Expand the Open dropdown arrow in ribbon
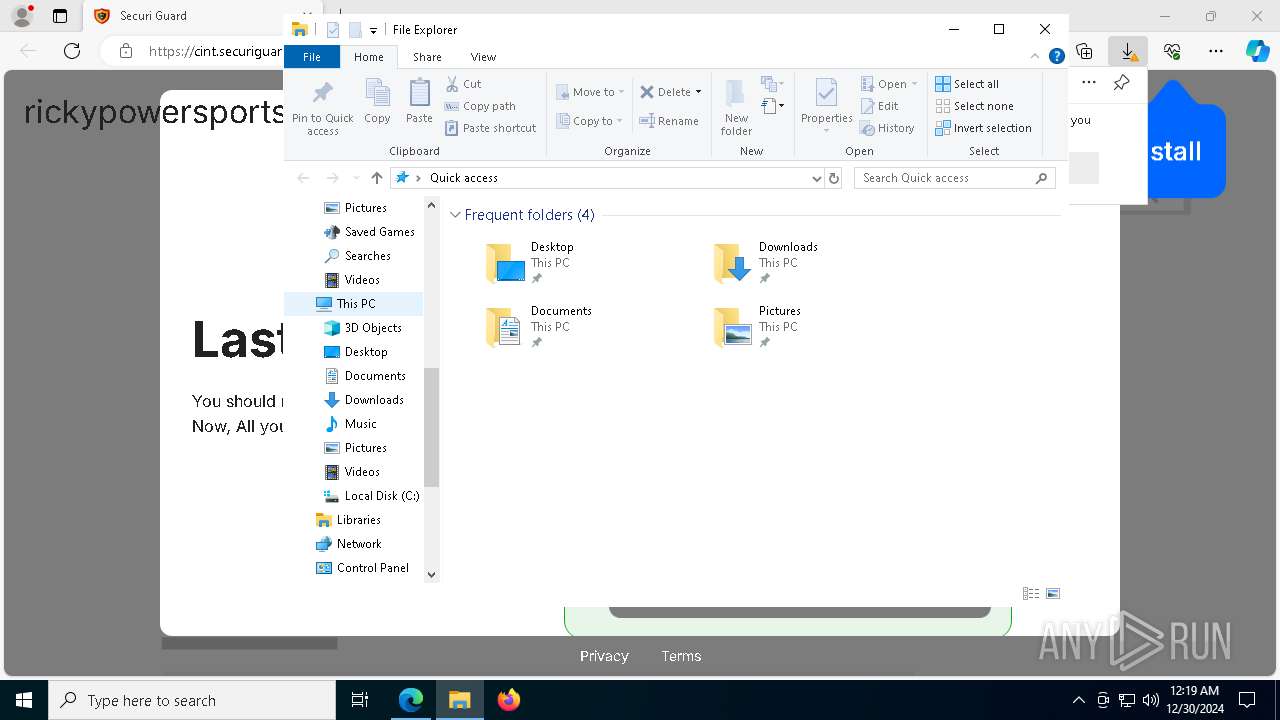Screen dimensions: 1280x720 pyautogui.click(x=914, y=84)
